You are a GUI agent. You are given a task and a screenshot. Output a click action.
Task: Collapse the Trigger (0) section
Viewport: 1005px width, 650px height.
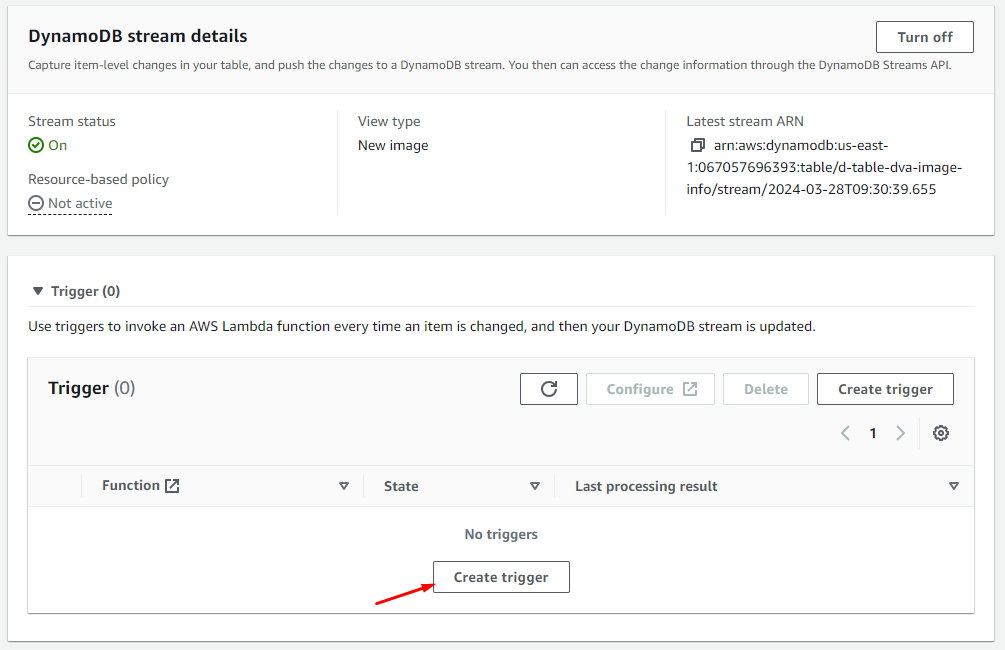[38, 292]
